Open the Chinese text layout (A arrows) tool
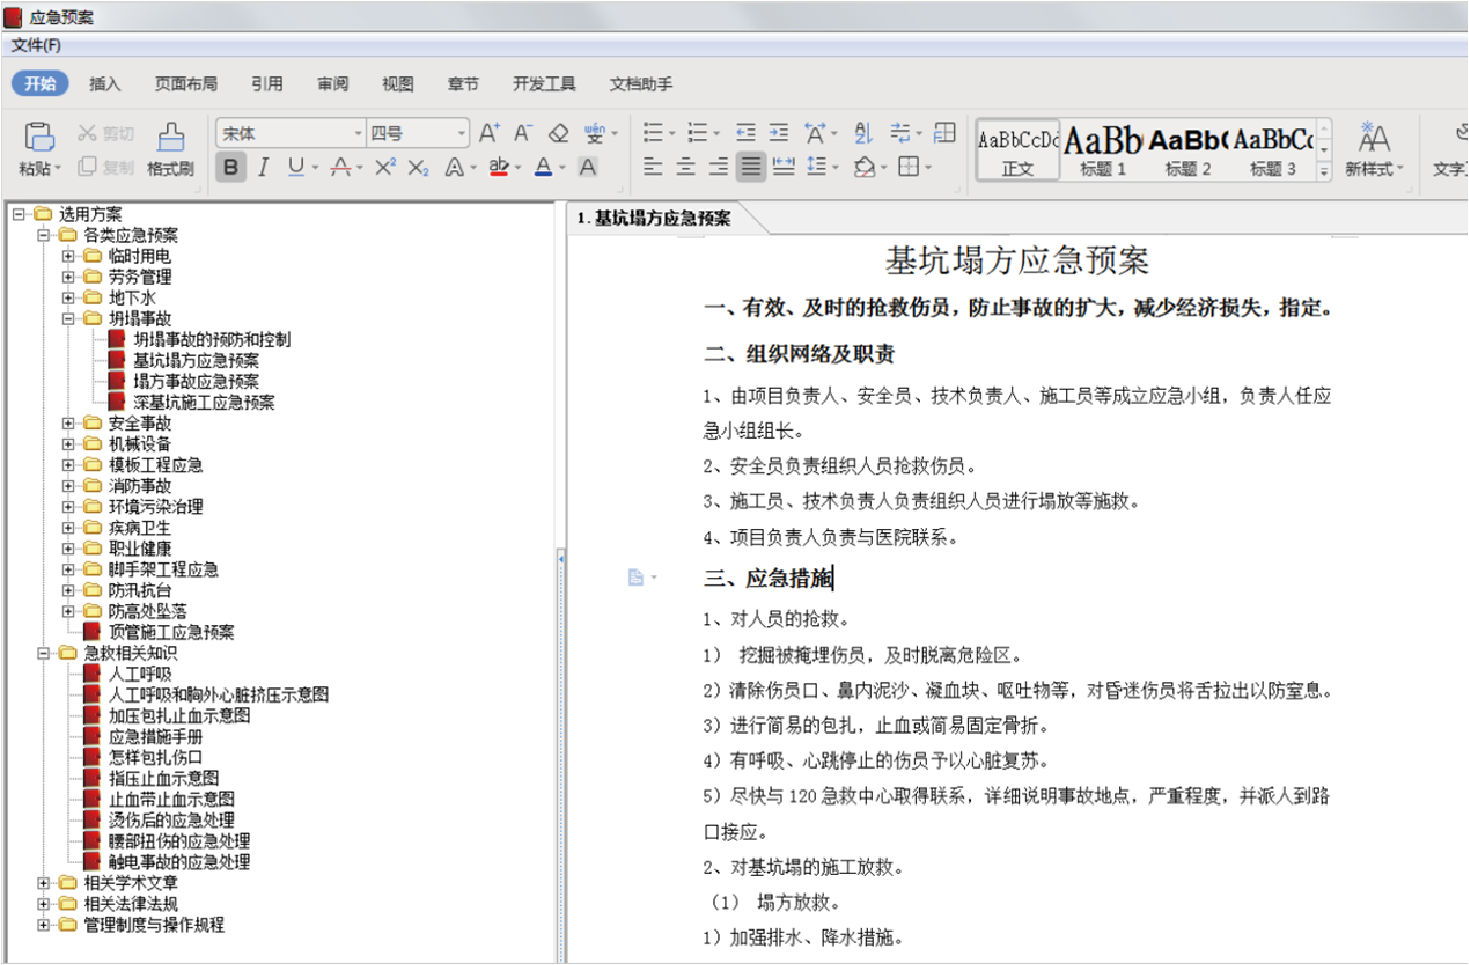Screen dimensions: 1469x965 [x=816, y=133]
